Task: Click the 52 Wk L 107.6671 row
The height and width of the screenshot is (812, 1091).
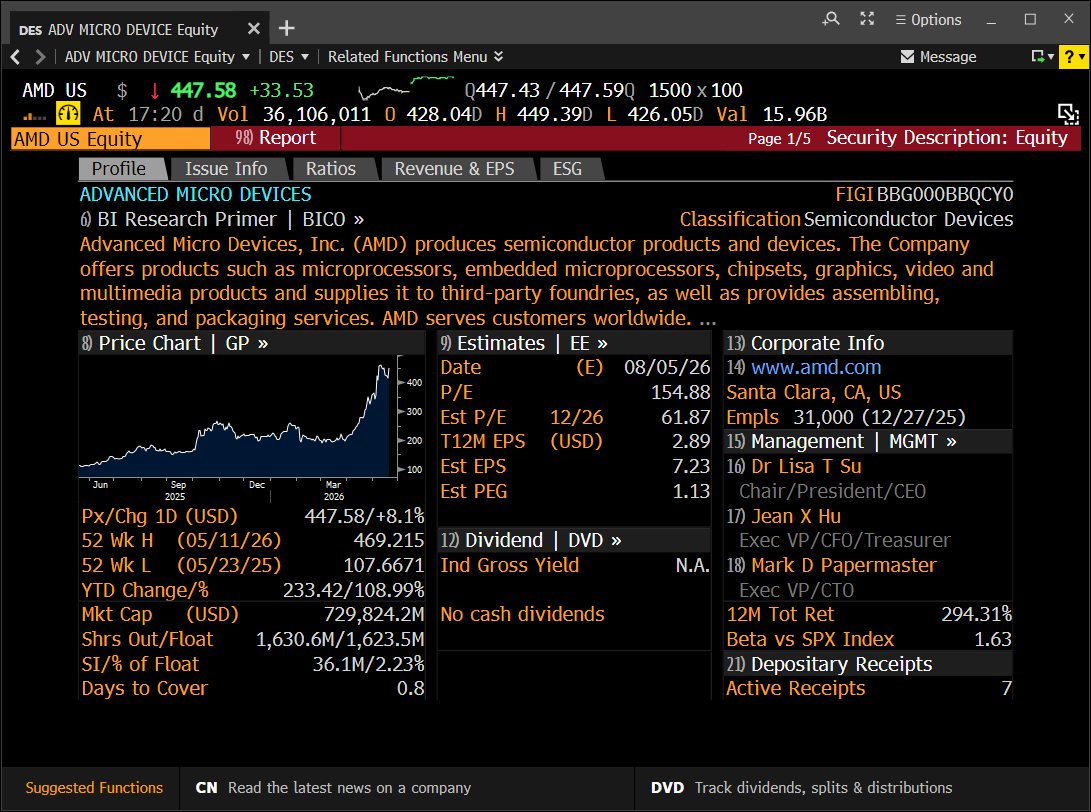Action: tap(253, 565)
